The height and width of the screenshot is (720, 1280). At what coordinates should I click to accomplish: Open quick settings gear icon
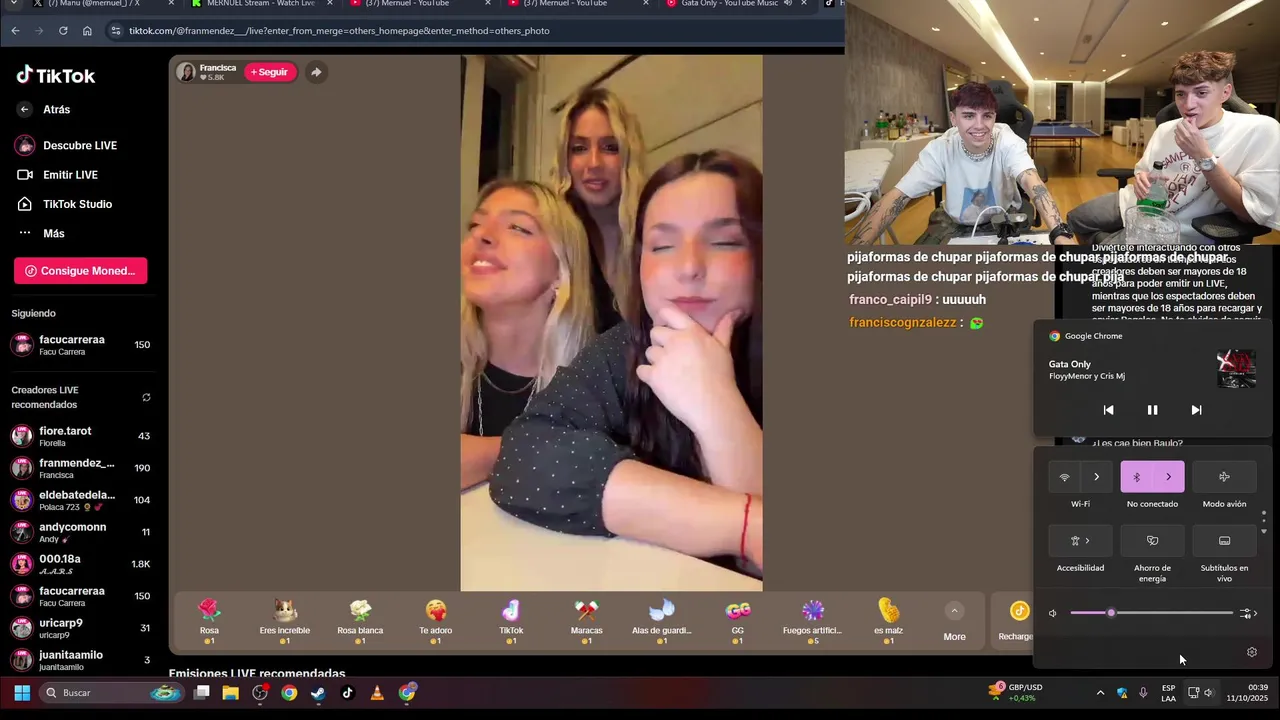click(1251, 652)
